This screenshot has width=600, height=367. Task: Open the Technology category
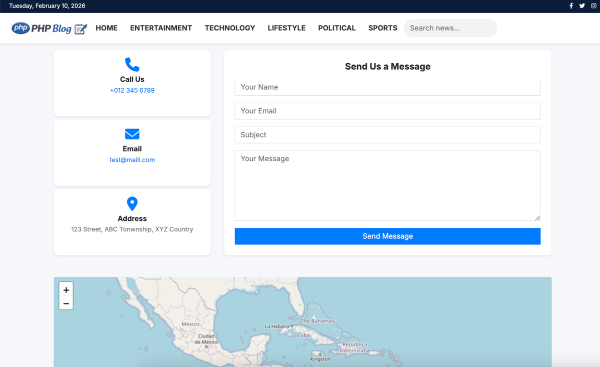point(230,28)
